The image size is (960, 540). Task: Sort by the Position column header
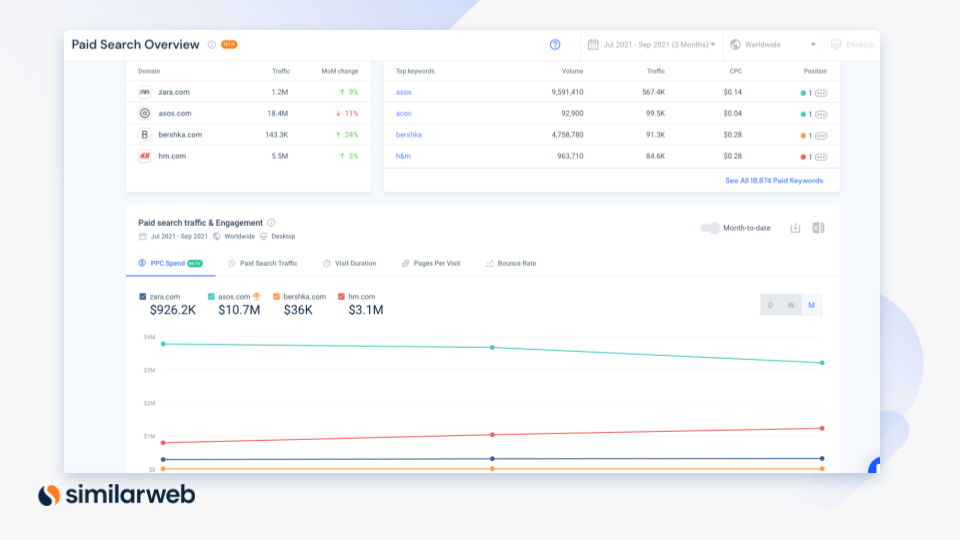[815, 71]
